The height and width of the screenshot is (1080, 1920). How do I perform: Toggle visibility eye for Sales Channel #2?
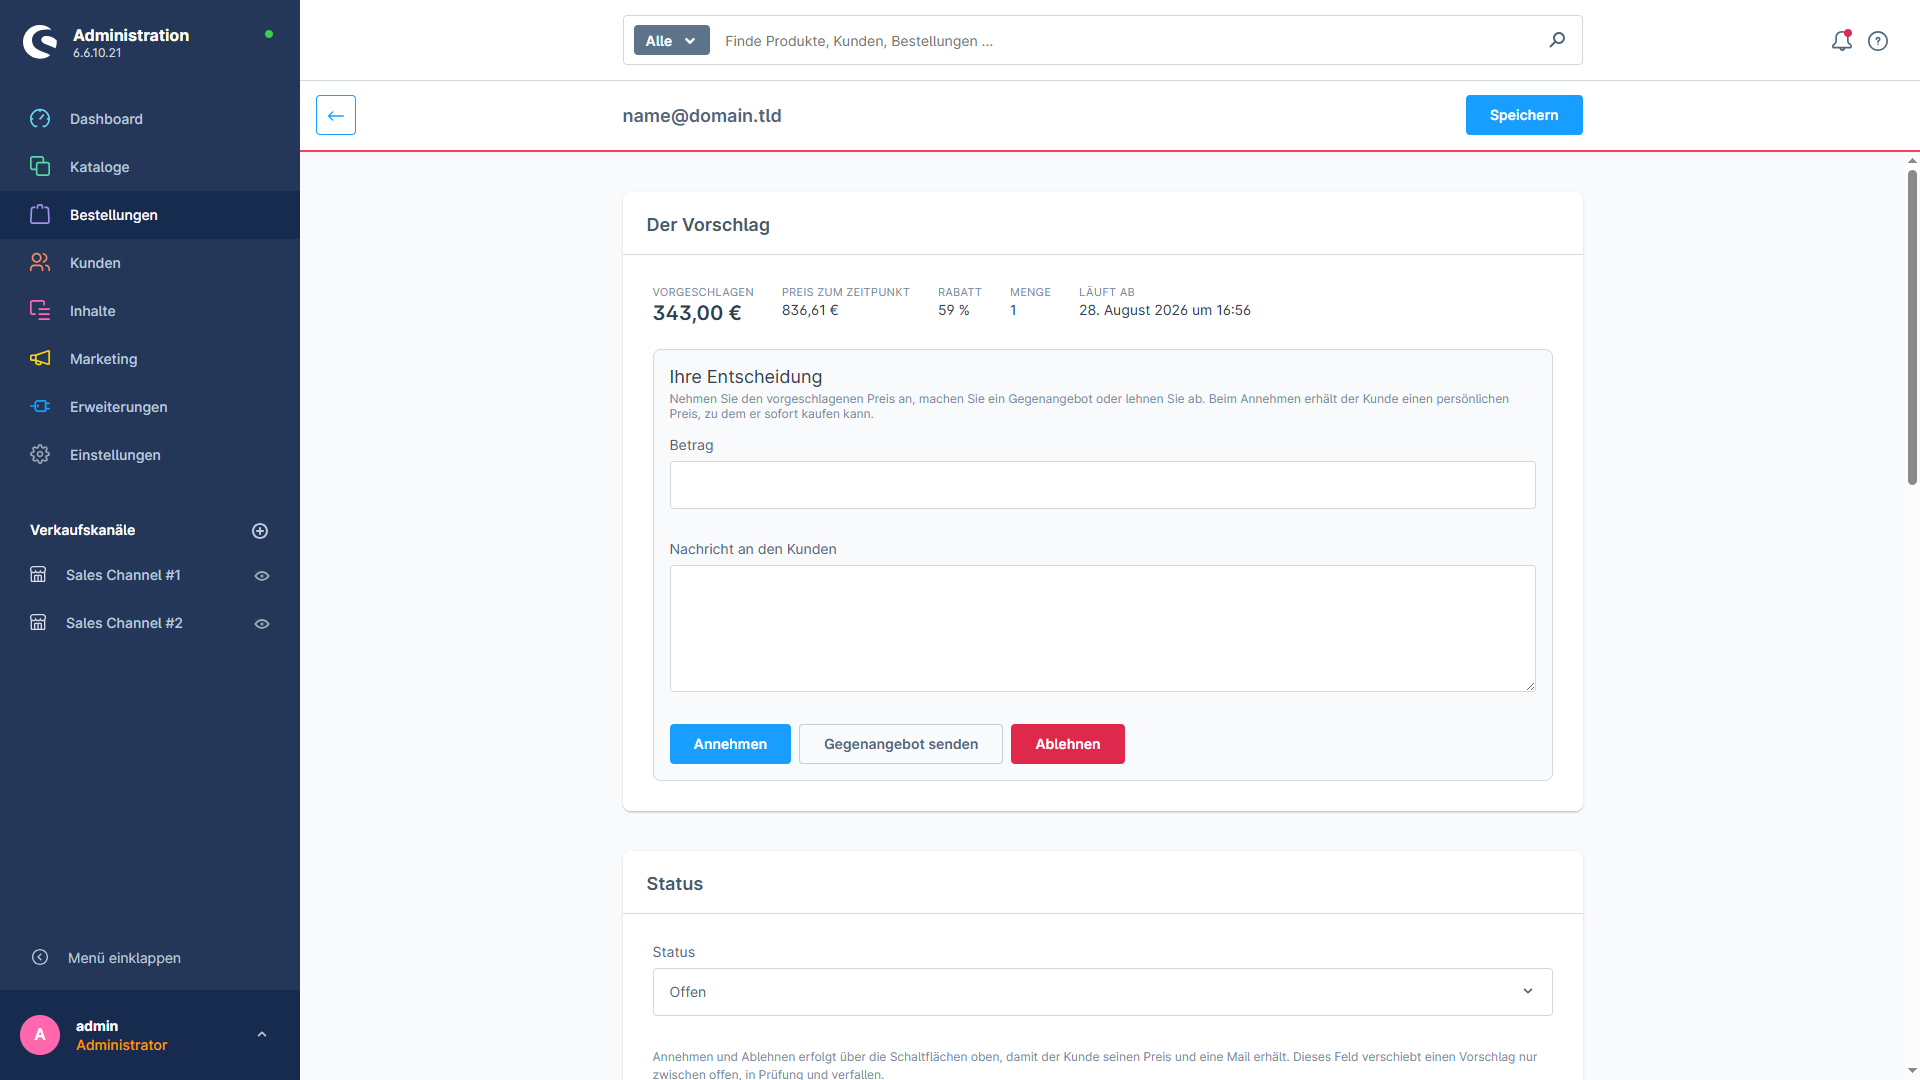coord(262,624)
